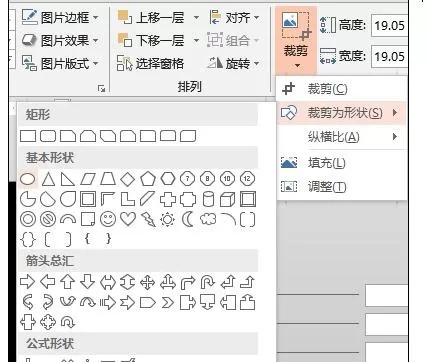This screenshot has height=362, width=427.
Task: Click the 裁剪 crop tool icon
Action: pyautogui.click(x=296, y=25)
